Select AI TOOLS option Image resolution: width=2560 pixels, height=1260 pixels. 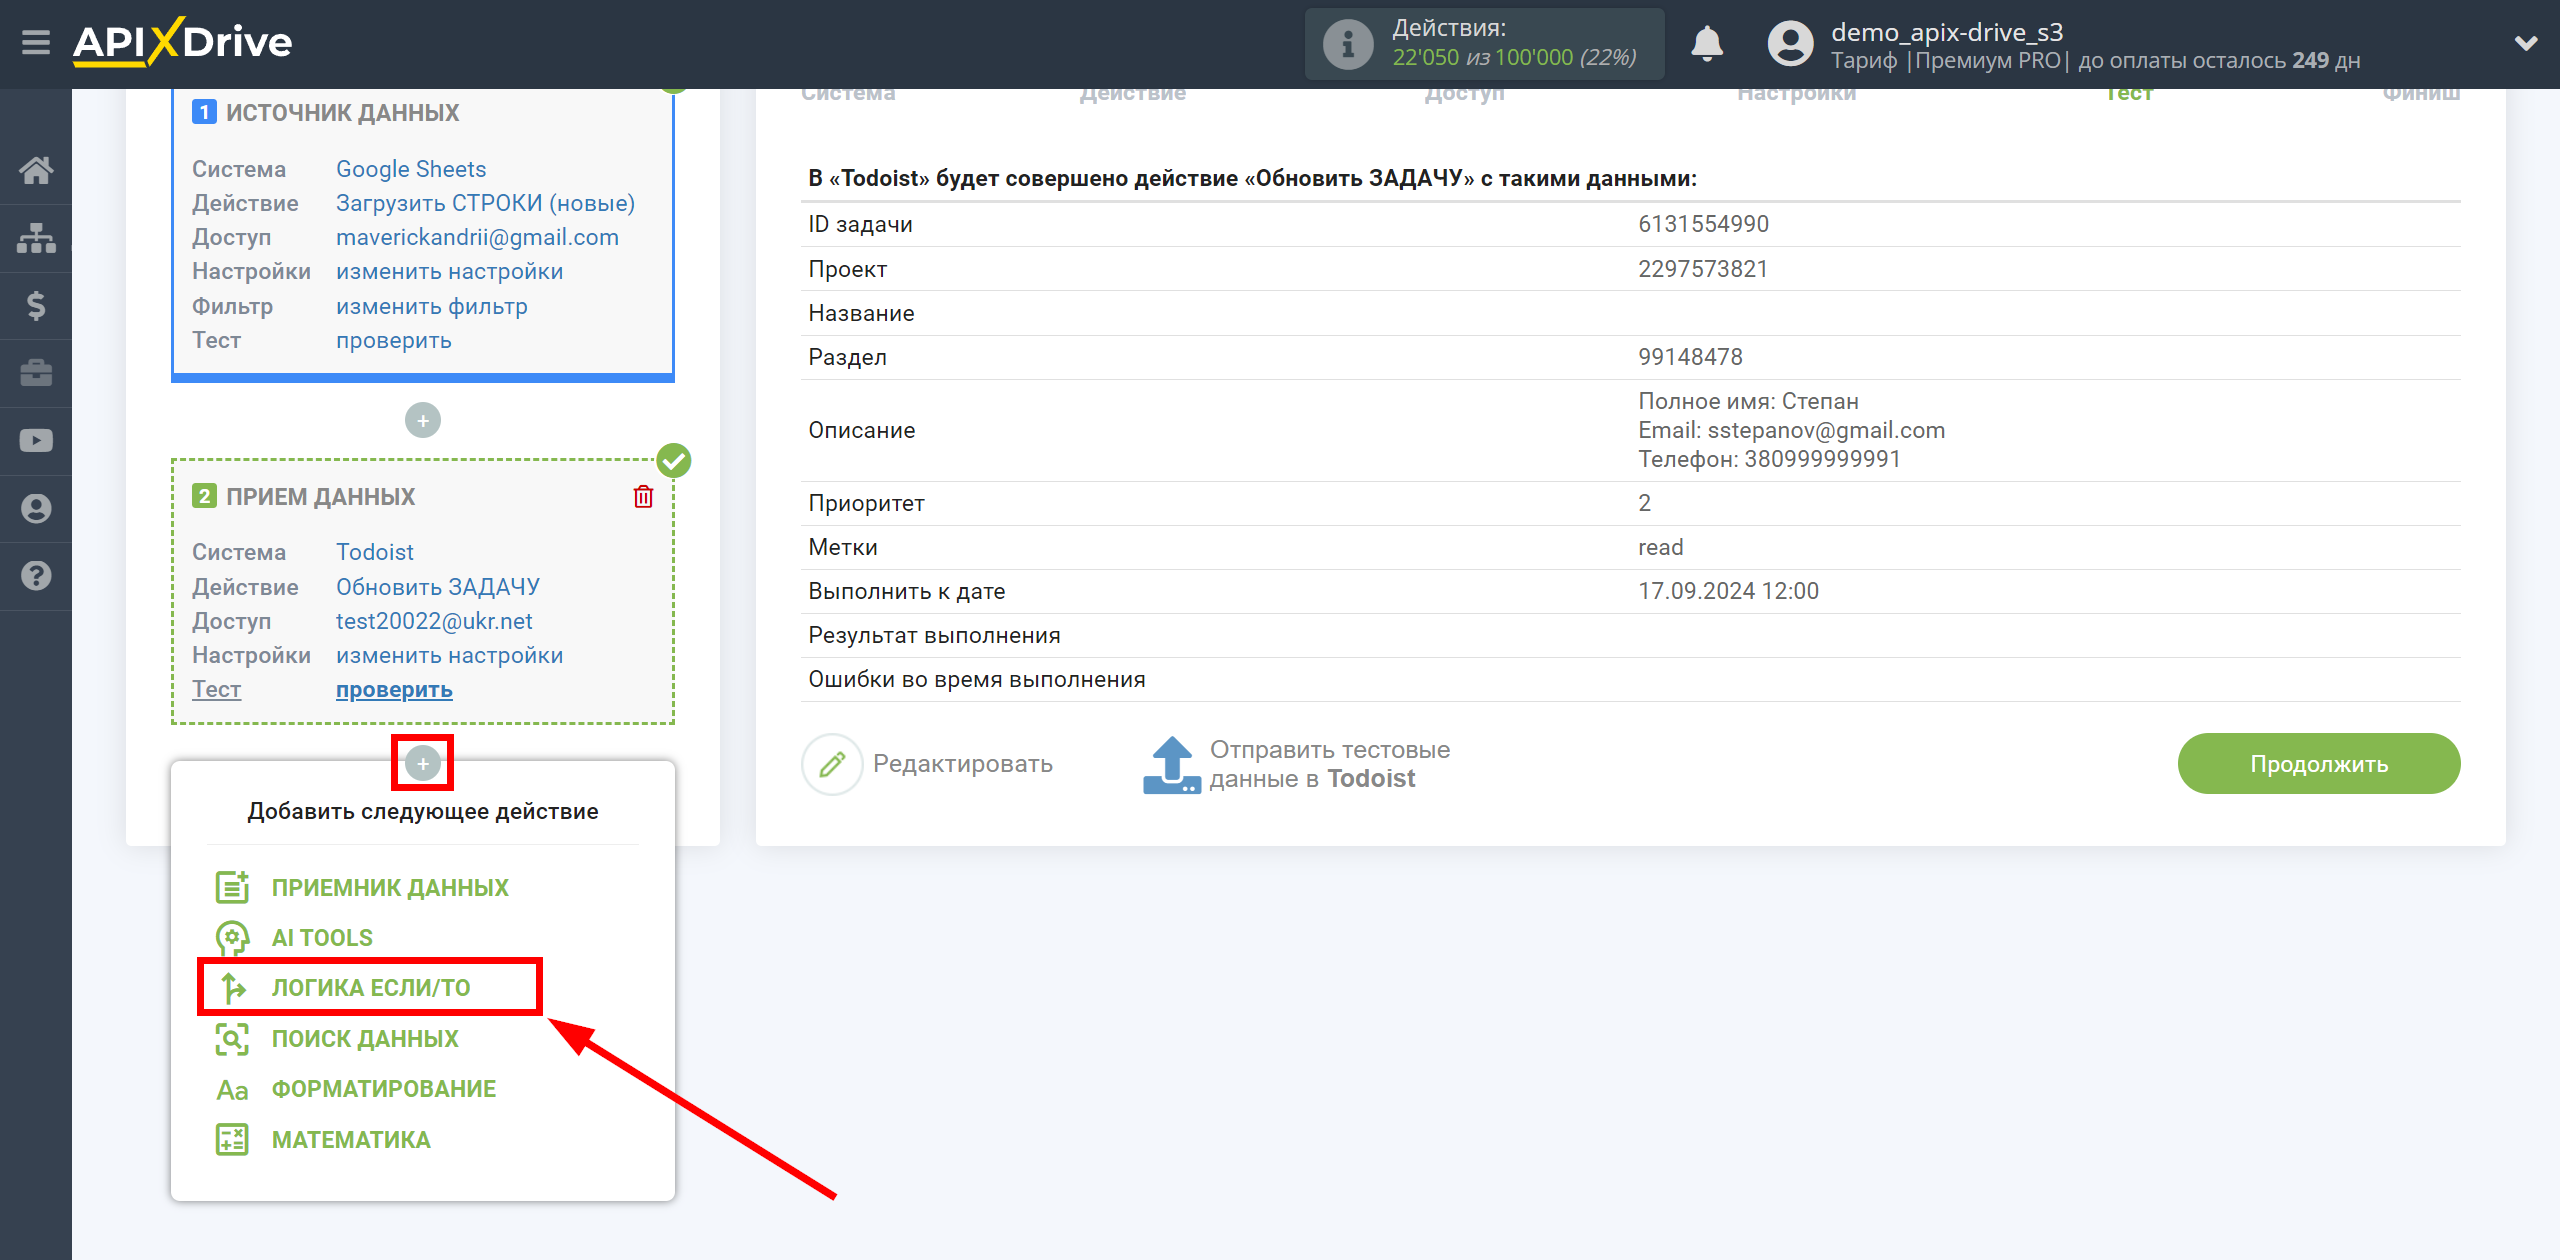[x=322, y=938]
